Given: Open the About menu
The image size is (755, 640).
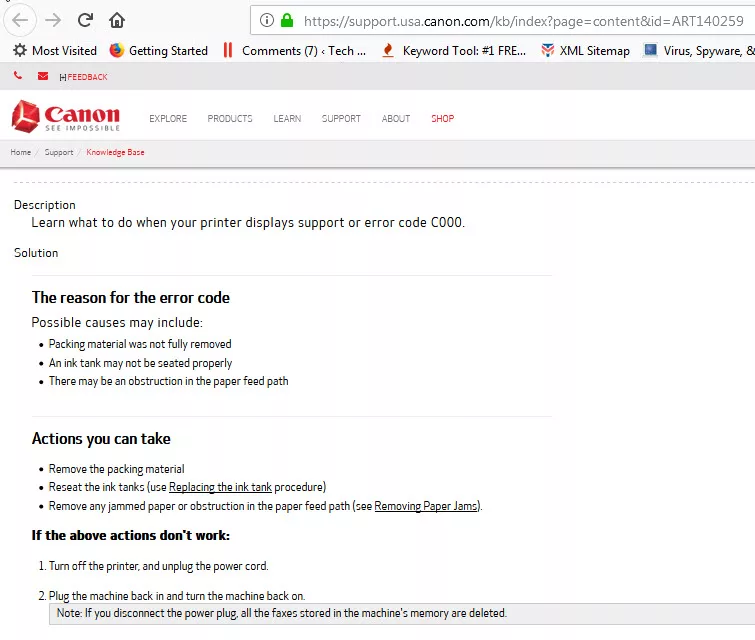Looking at the screenshot, I should [396, 118].
